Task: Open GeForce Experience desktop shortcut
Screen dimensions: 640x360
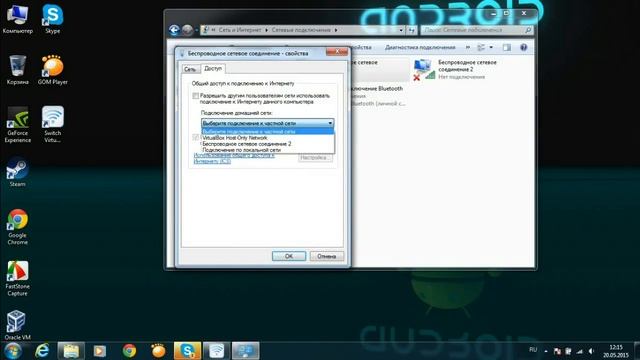Action: coord(18,124)
